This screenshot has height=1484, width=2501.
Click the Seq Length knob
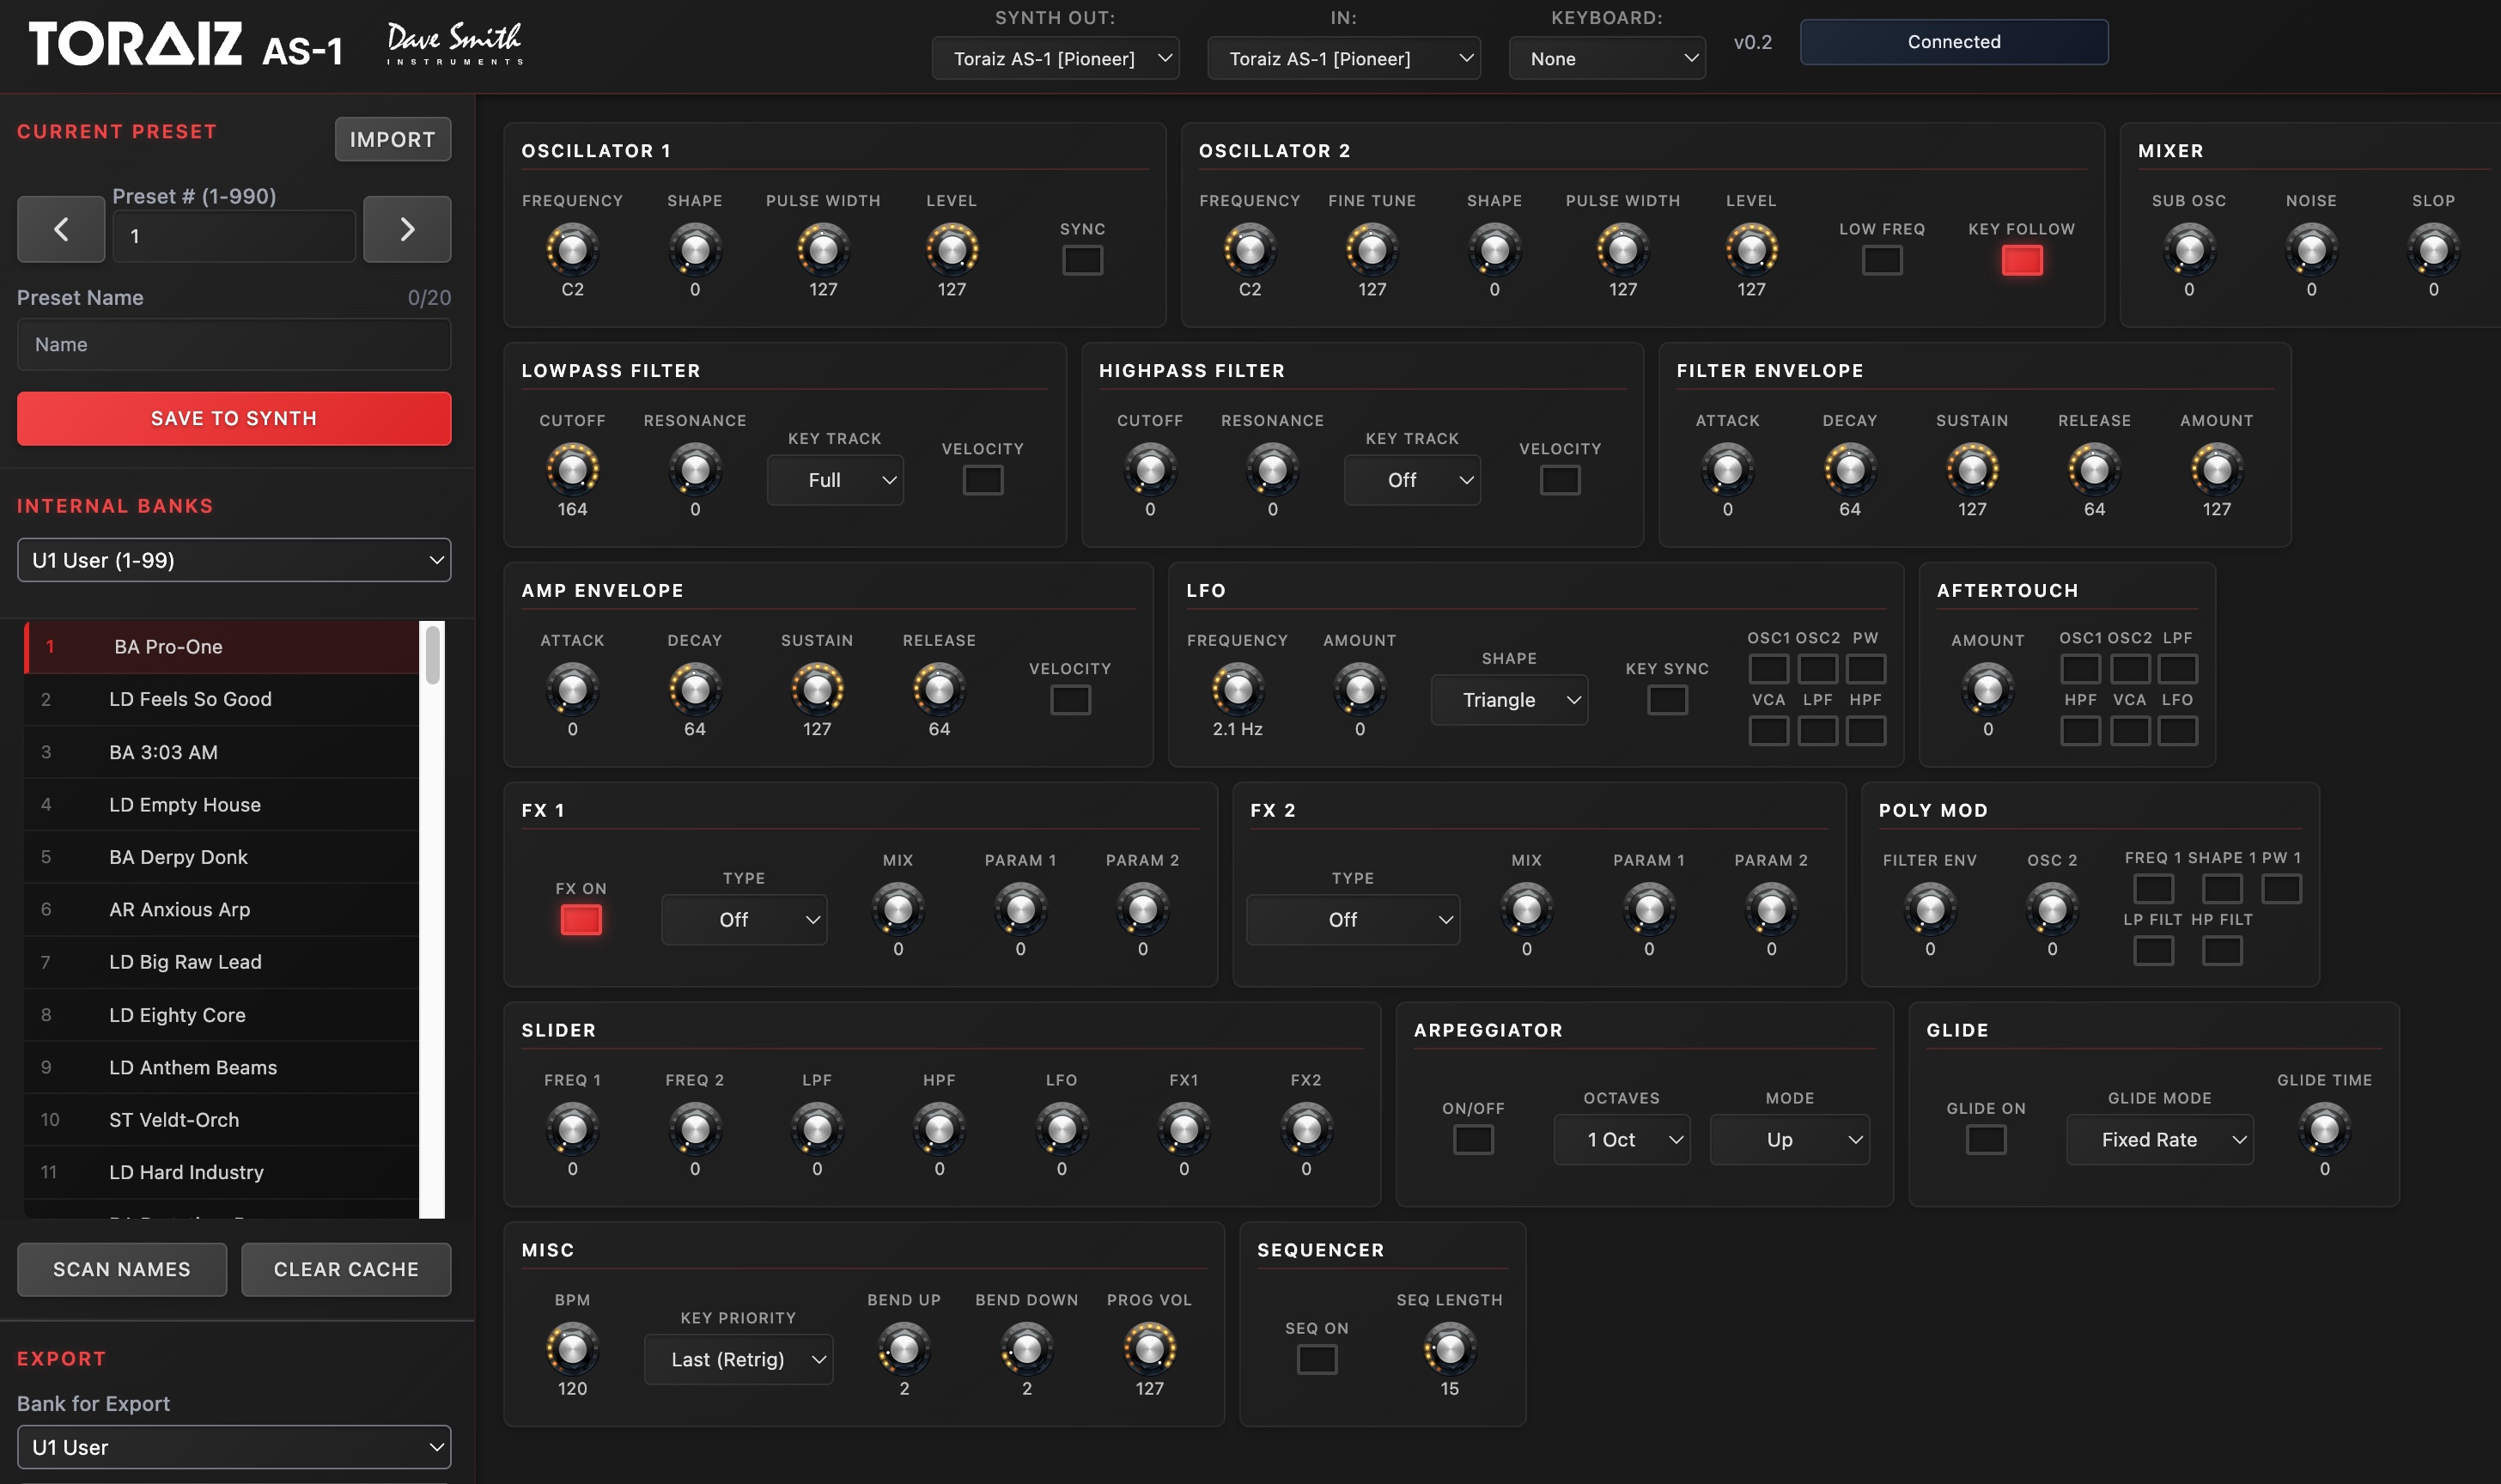1449,1348
